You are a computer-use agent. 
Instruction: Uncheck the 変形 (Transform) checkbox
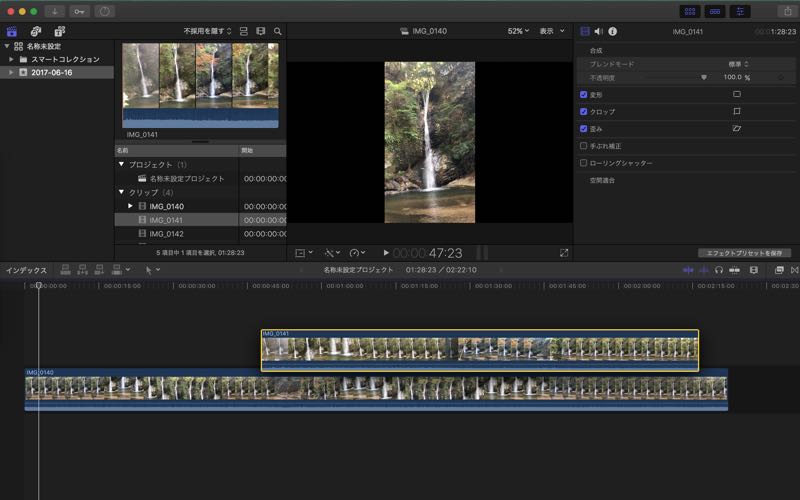(x=584, y=94)
